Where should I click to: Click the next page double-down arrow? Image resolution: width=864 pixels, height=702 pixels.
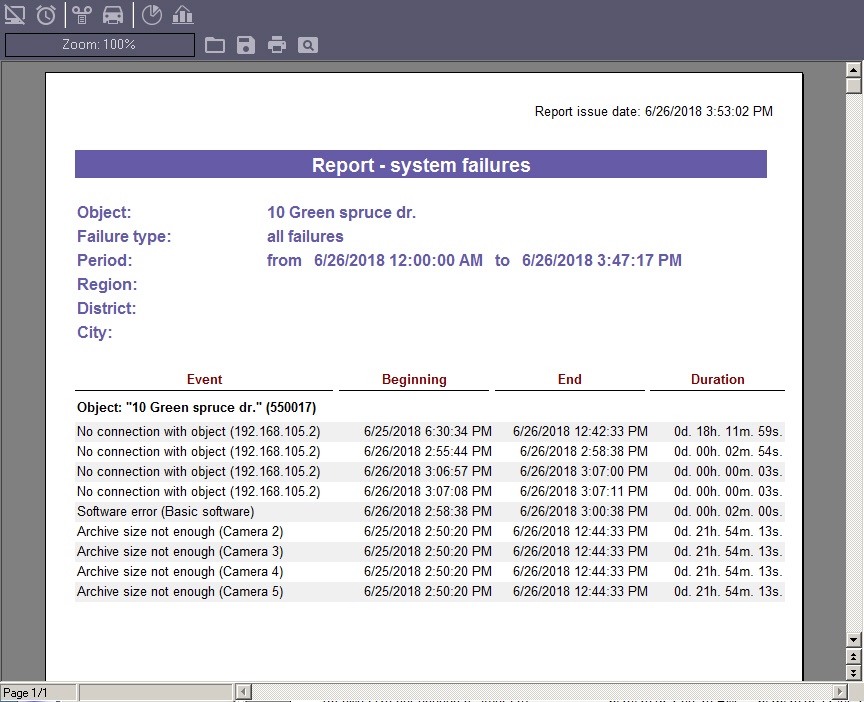coord(853,672)
